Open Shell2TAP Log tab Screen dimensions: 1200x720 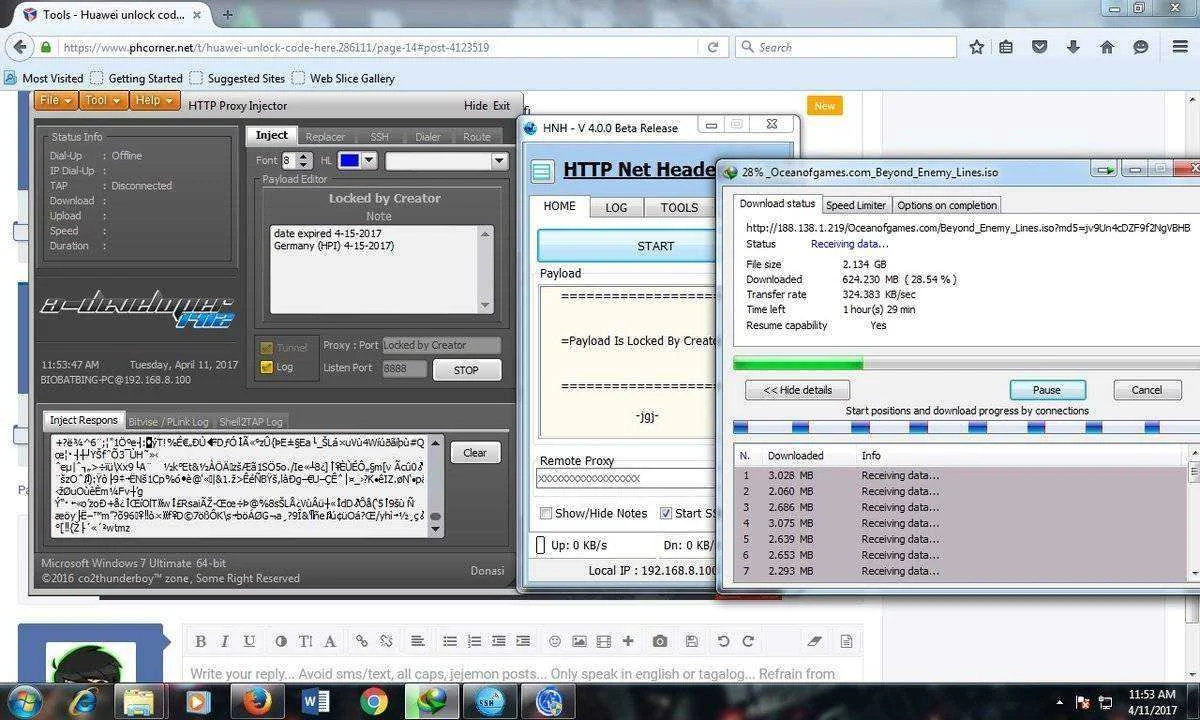[x=251, y=421]
